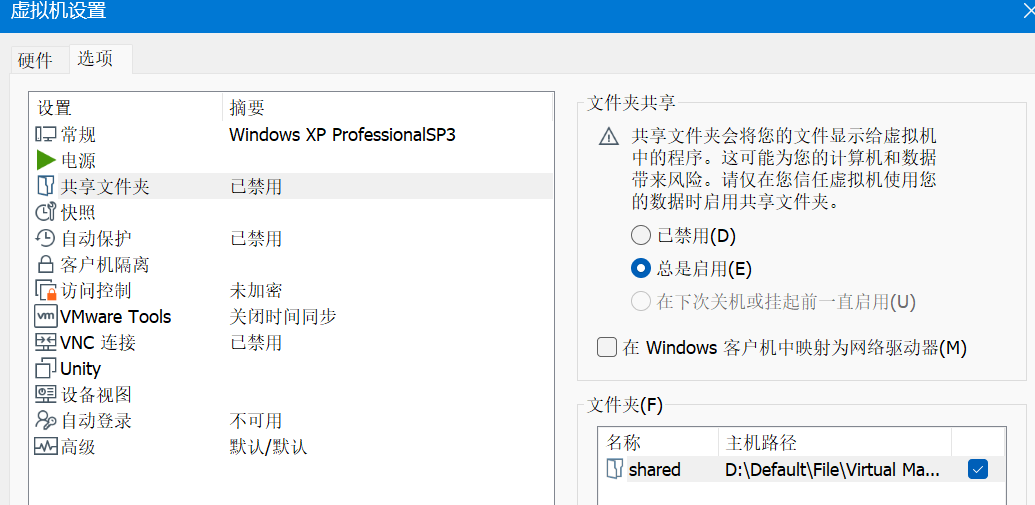Open the 自动登录 (Autologin) settings row
The width and height of the screenshot is (1035, 505).
point(96,421)
